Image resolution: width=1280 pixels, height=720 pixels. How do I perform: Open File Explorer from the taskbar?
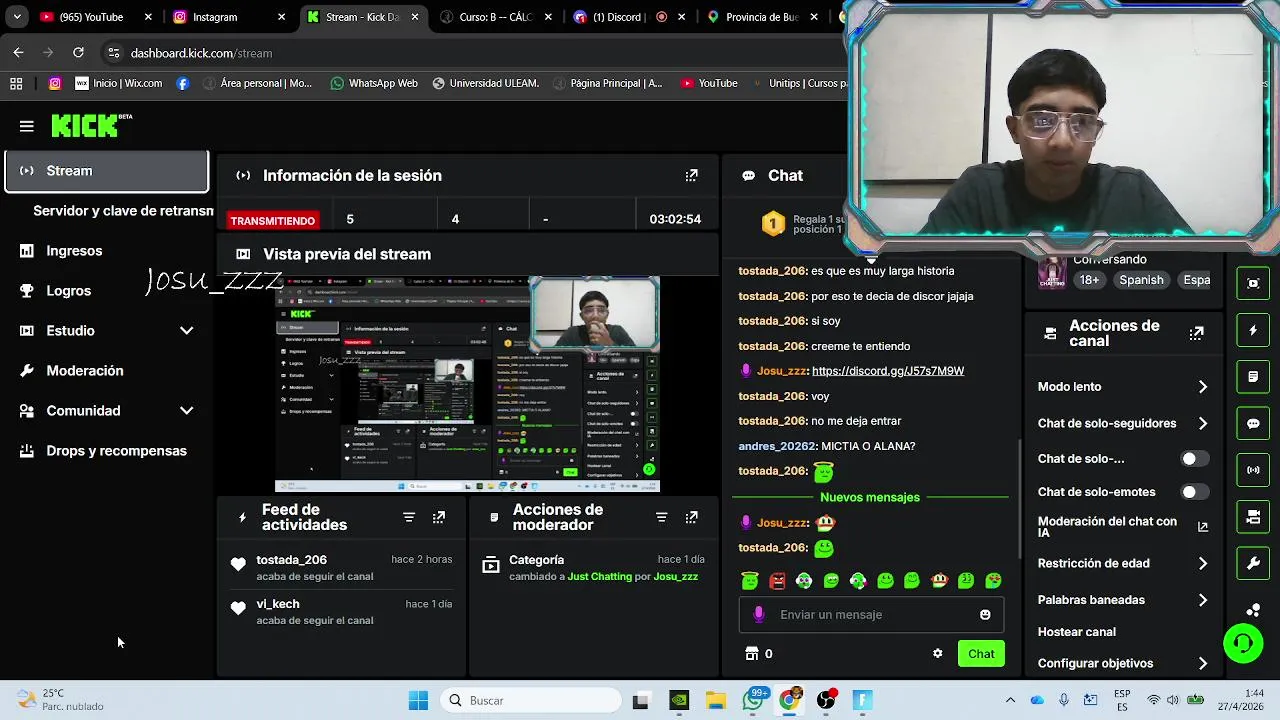click(x=715, y=701)
